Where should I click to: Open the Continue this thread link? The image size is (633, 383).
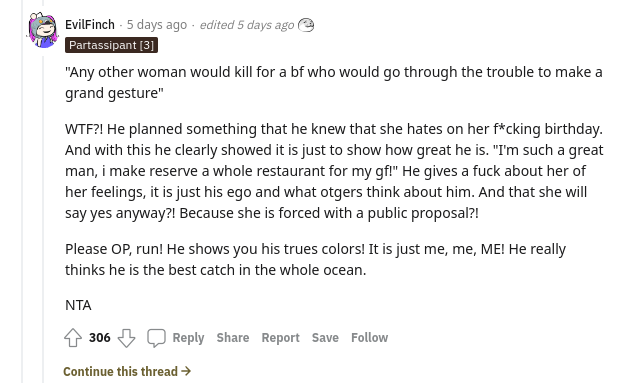coord(127,371)
